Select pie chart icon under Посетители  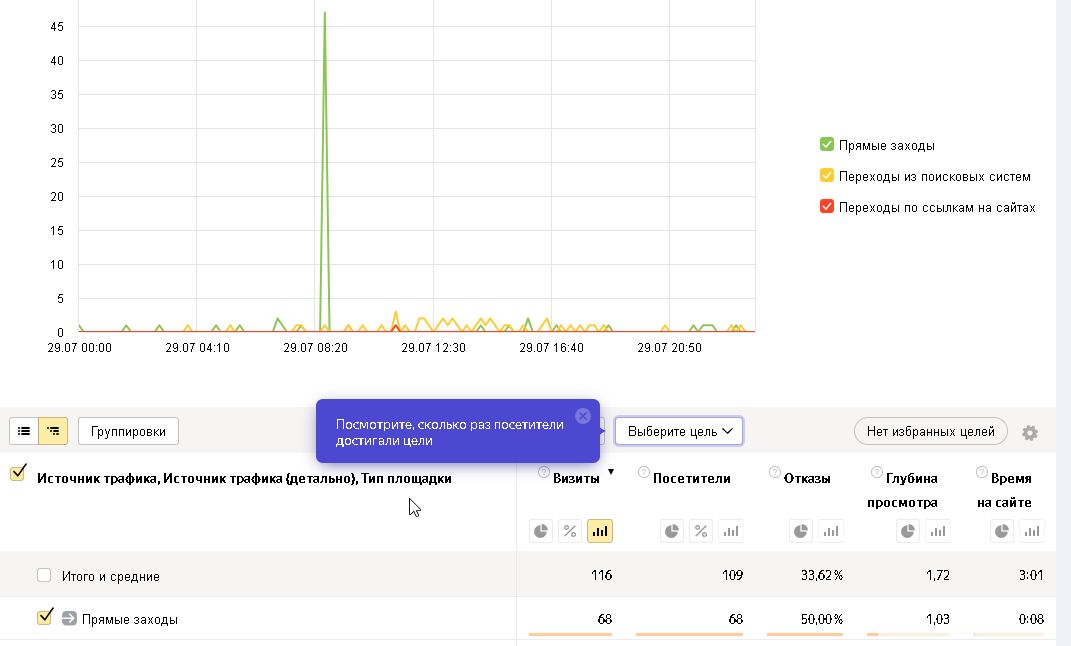point(672,531)
